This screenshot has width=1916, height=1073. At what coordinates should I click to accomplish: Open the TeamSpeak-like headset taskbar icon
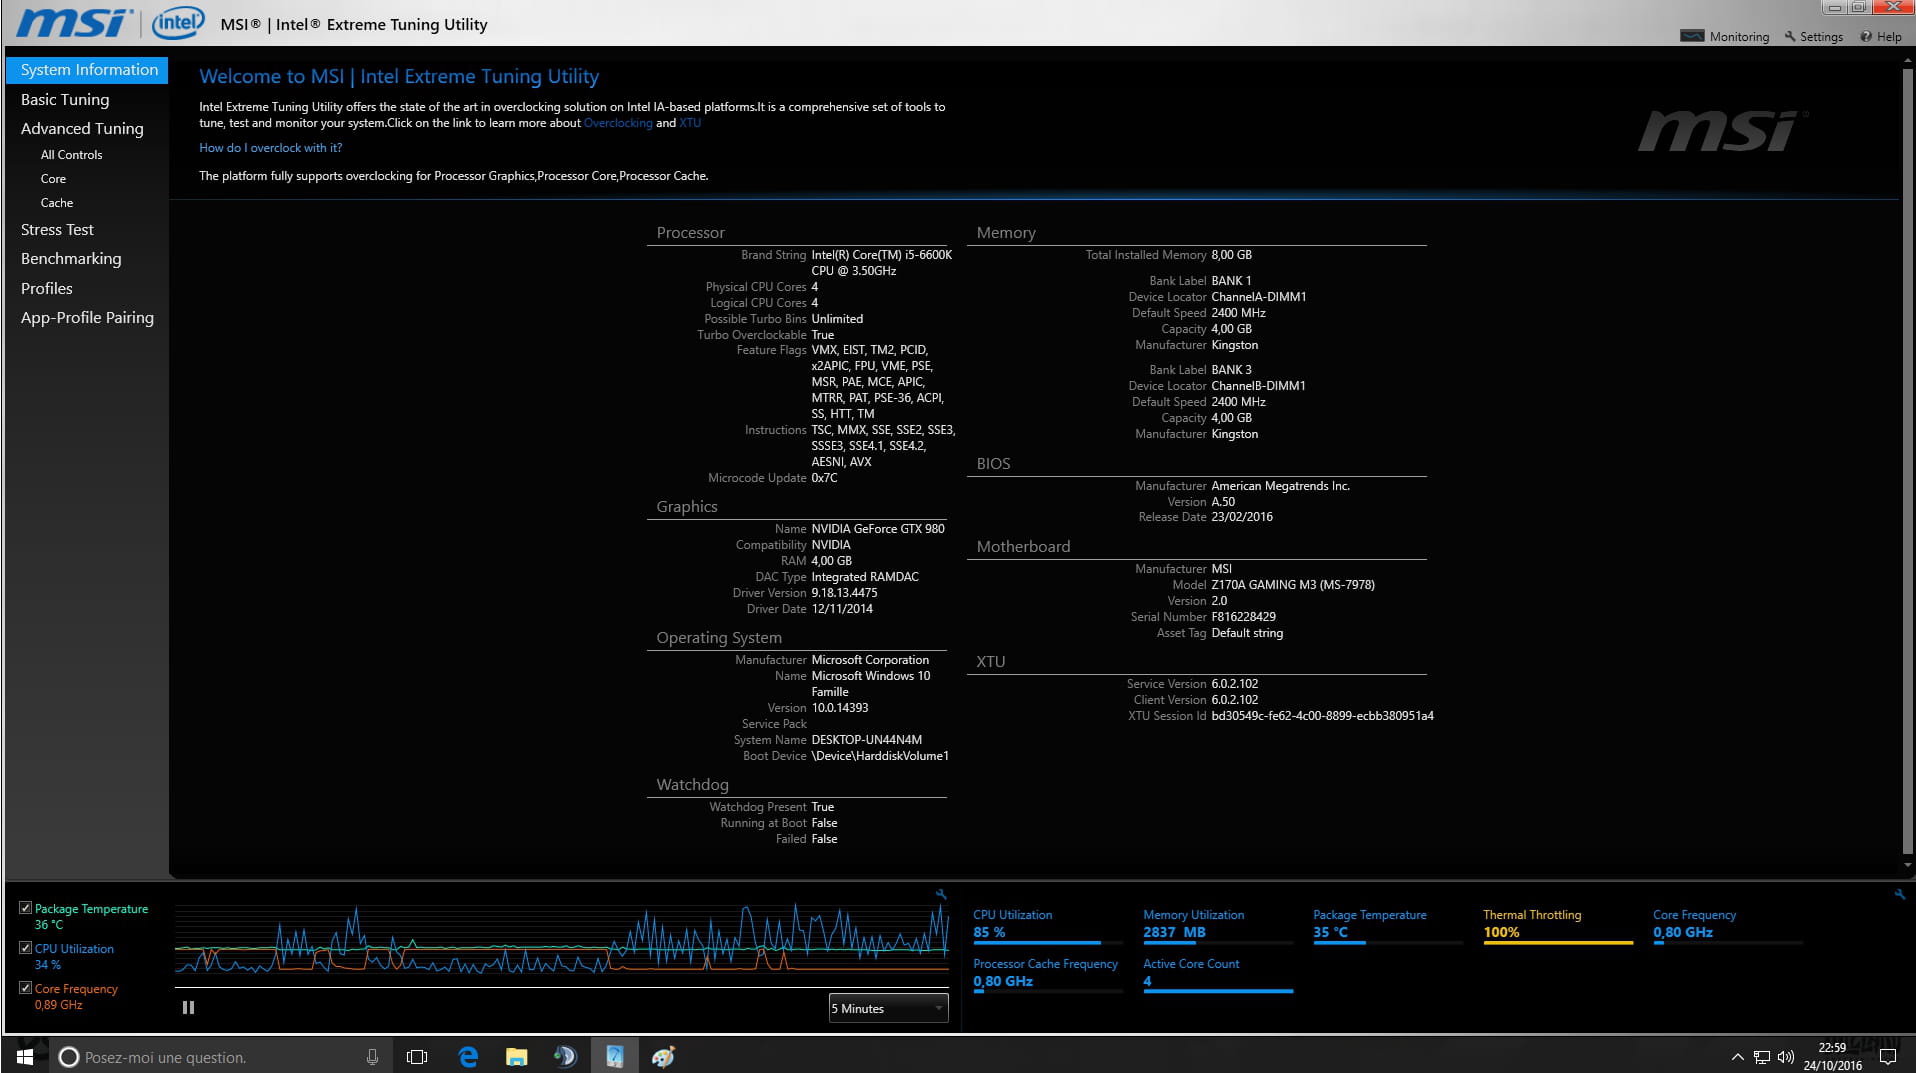point(565,1057)
